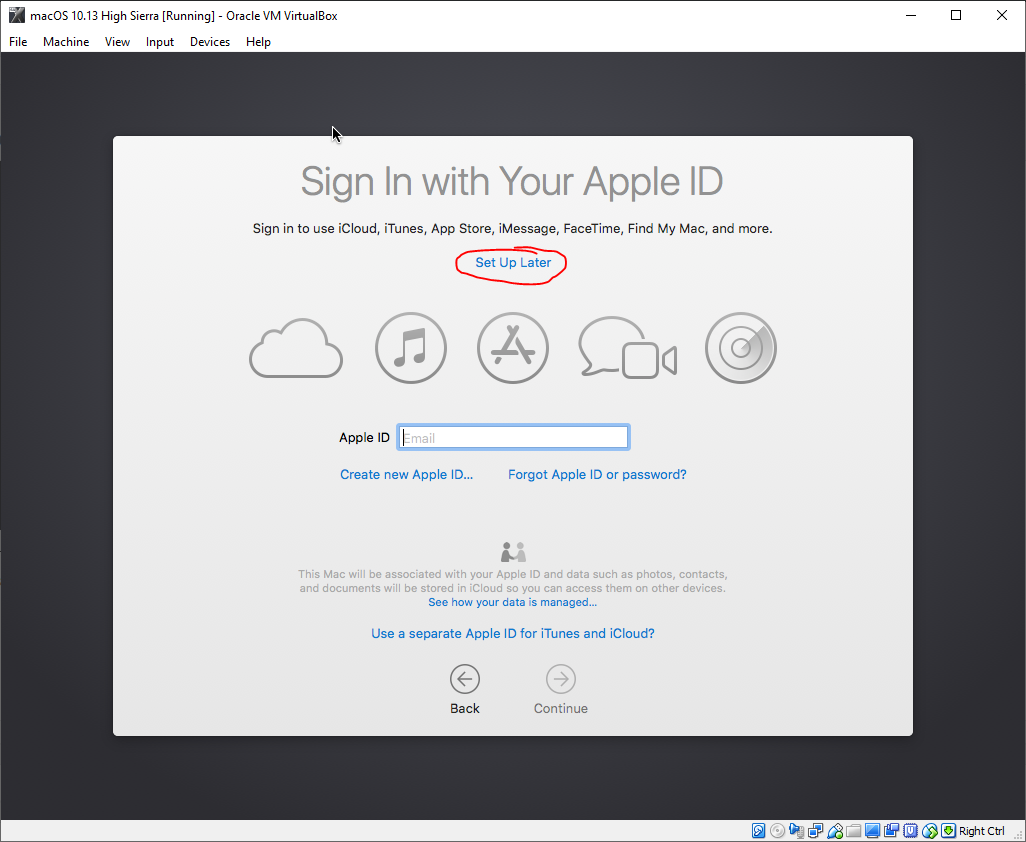
Task: Click the iTunes music note icon
Action: pyautogui.click(x=410, y=348)
